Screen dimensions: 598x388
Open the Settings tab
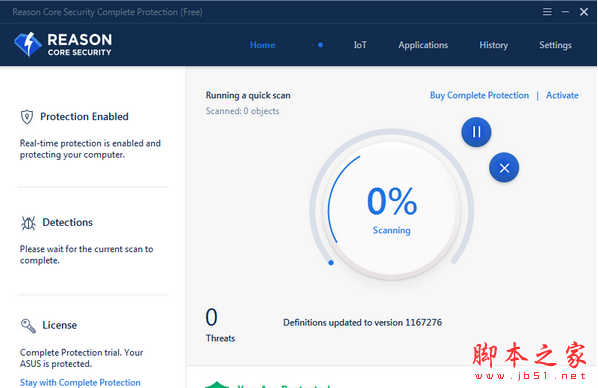[x=555, y=45]
